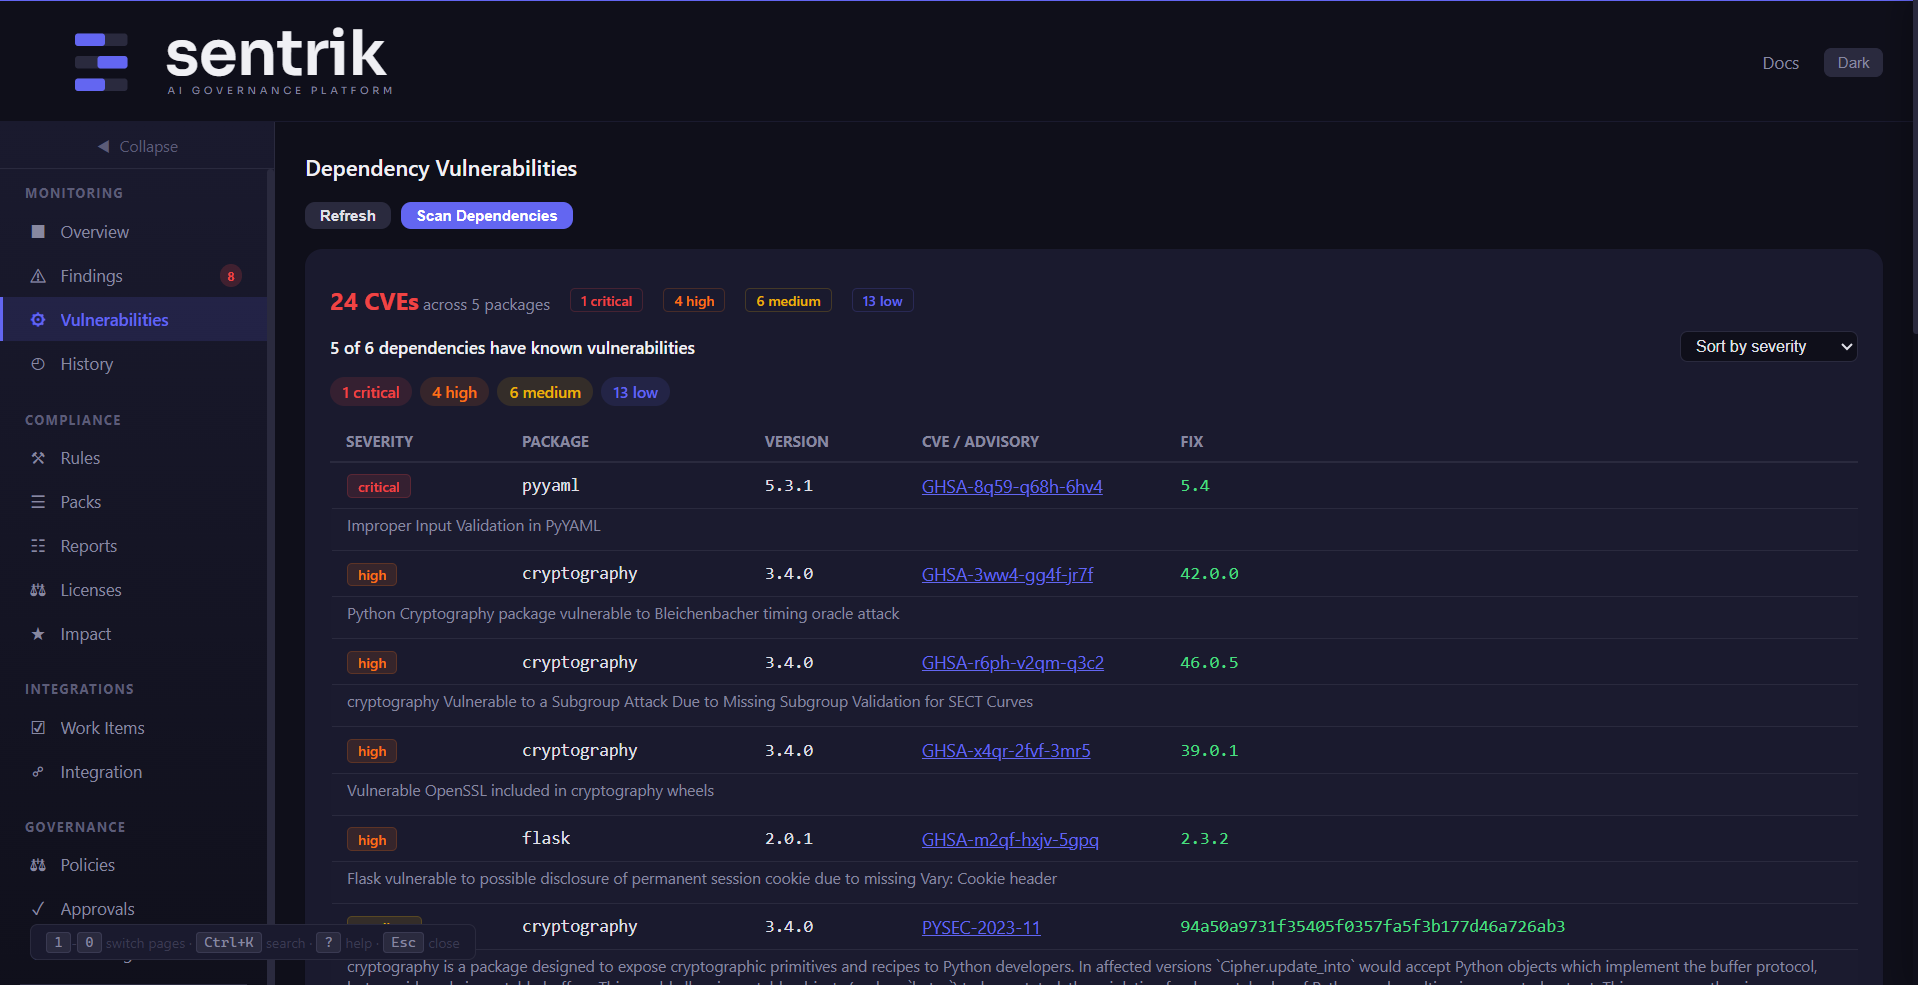Click the pyyaml package name
Image resolution: width=1918 pixels, height=985 pixels.
pyautogui.click(x=550, y=486)
